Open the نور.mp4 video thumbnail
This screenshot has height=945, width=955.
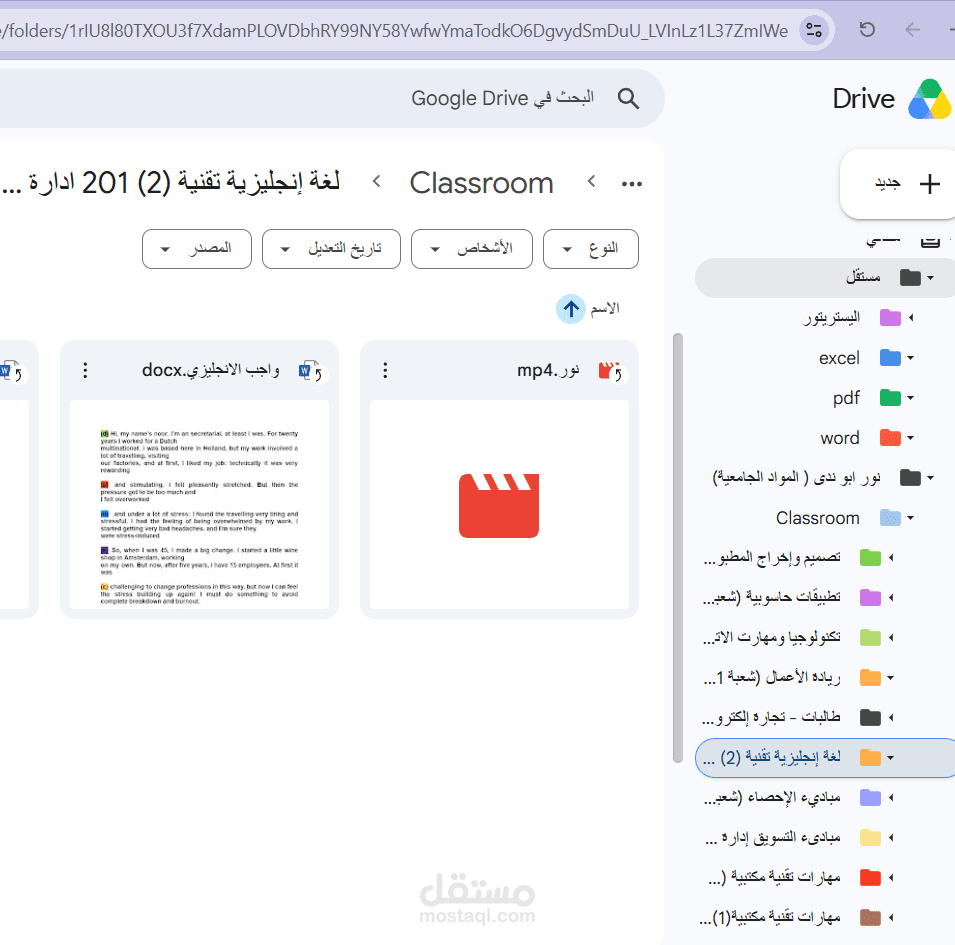pyautogui.click(x=499, y=504)
